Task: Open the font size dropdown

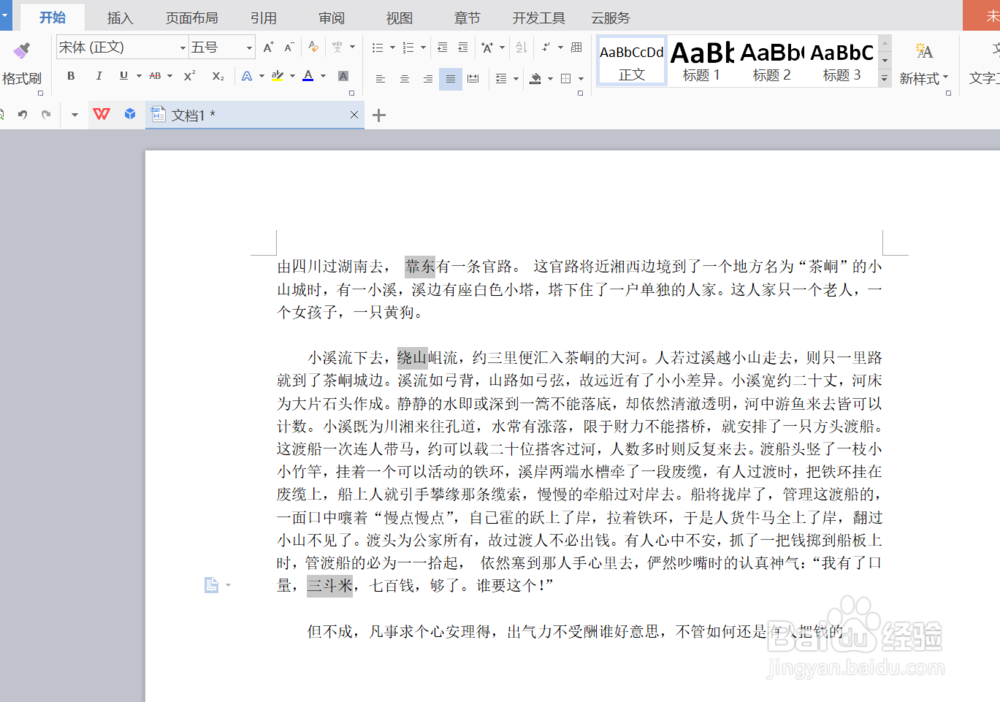Action: tap(249, 45)
